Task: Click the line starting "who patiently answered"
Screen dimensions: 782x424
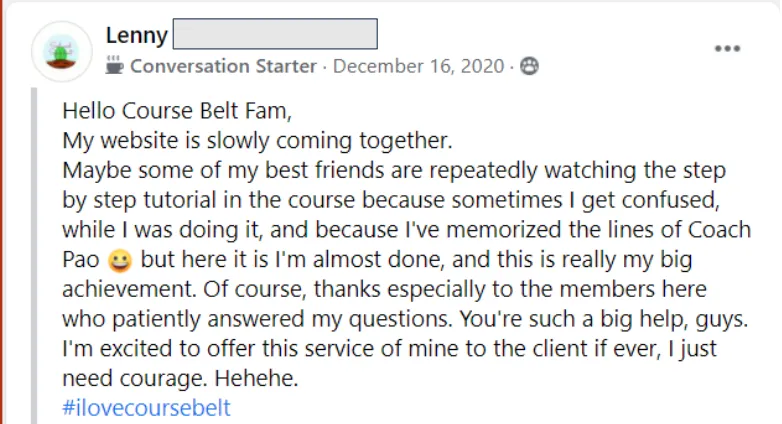Action: [x=405, y=319]
